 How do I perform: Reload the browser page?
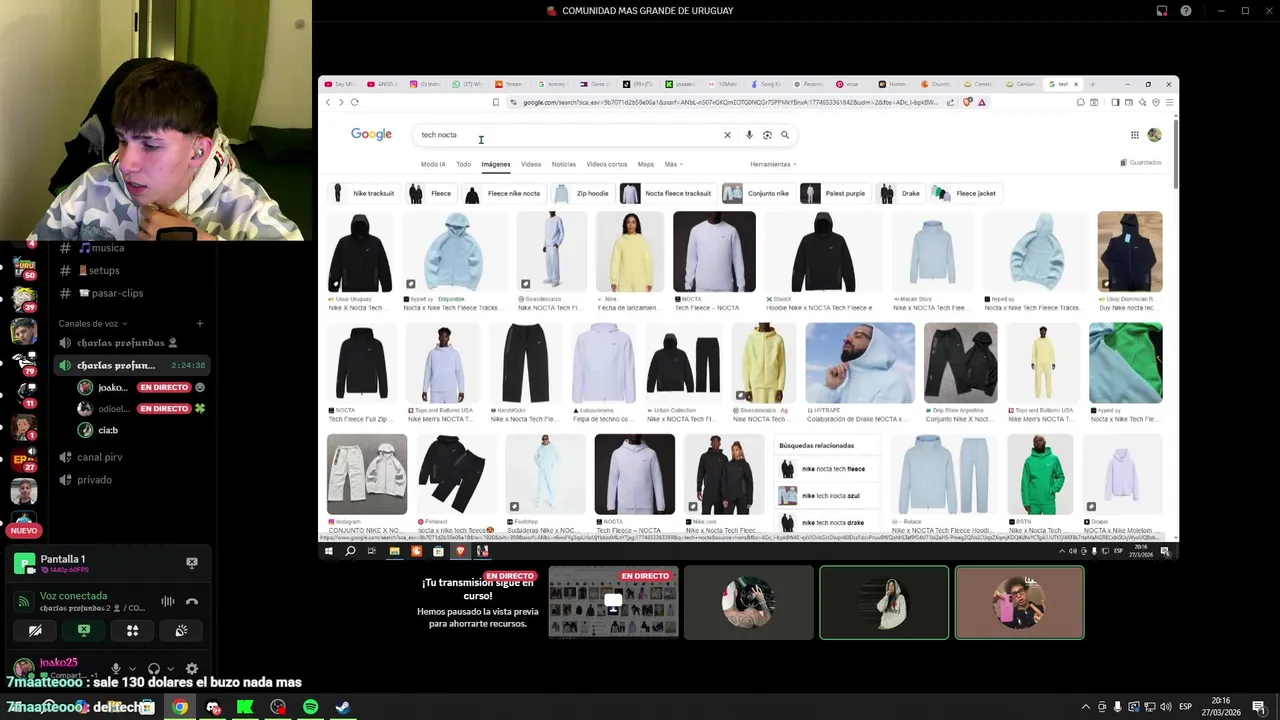[354, 102]
